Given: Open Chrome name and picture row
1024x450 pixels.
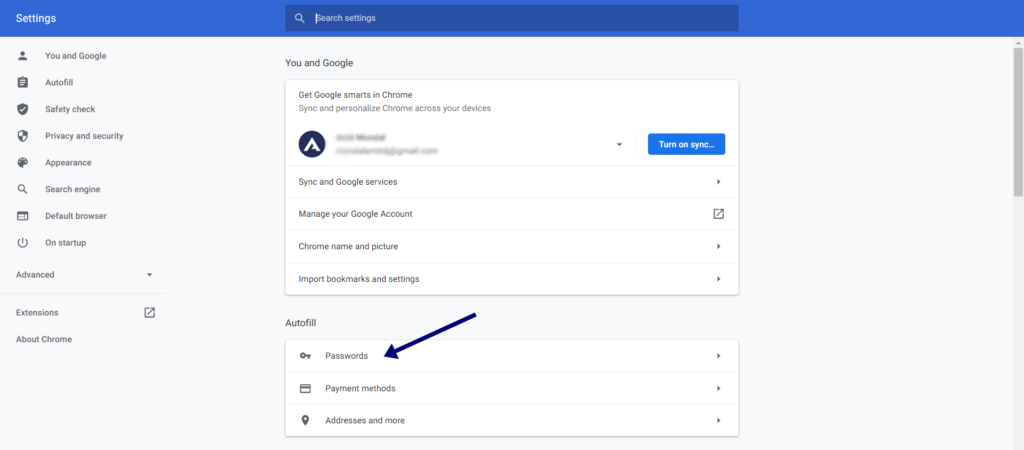Looking at the screenshot, I should click(x=512, y=246).
